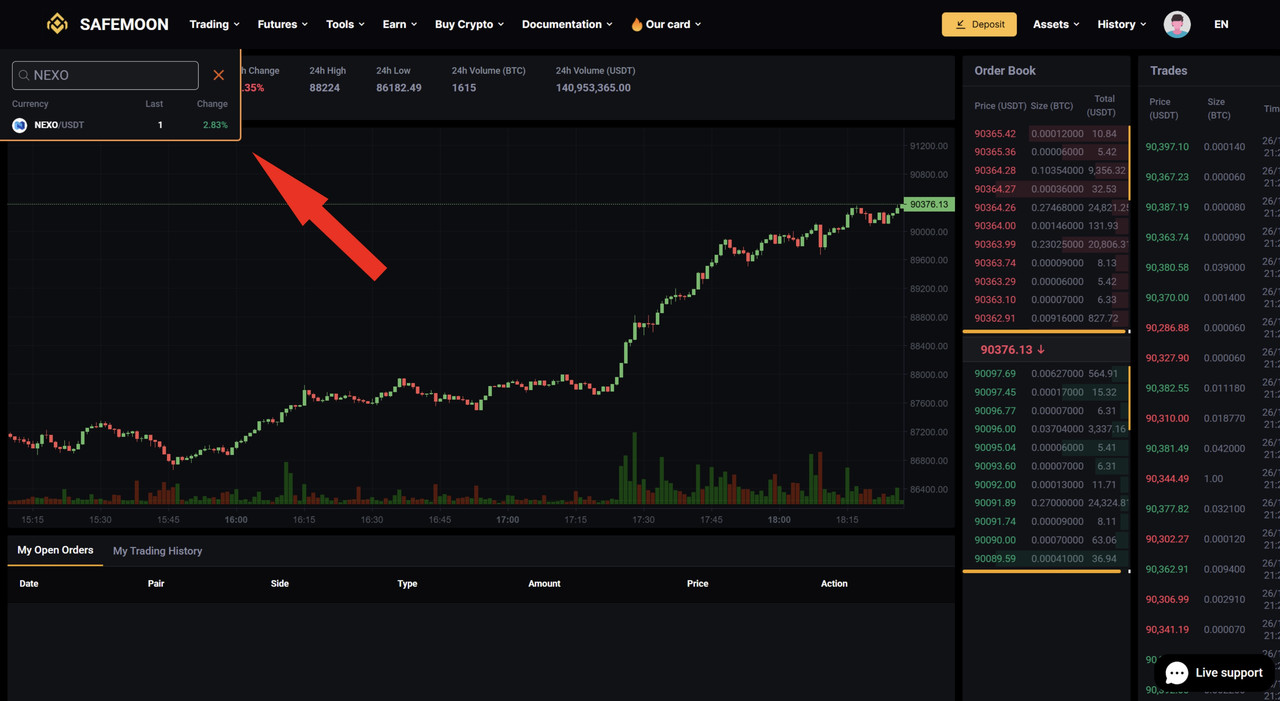Select bid order at 90096.00
Image resolution: width=1280 pixels, height=701 pixels.
pyautogui.click(x=1046, y=429)
